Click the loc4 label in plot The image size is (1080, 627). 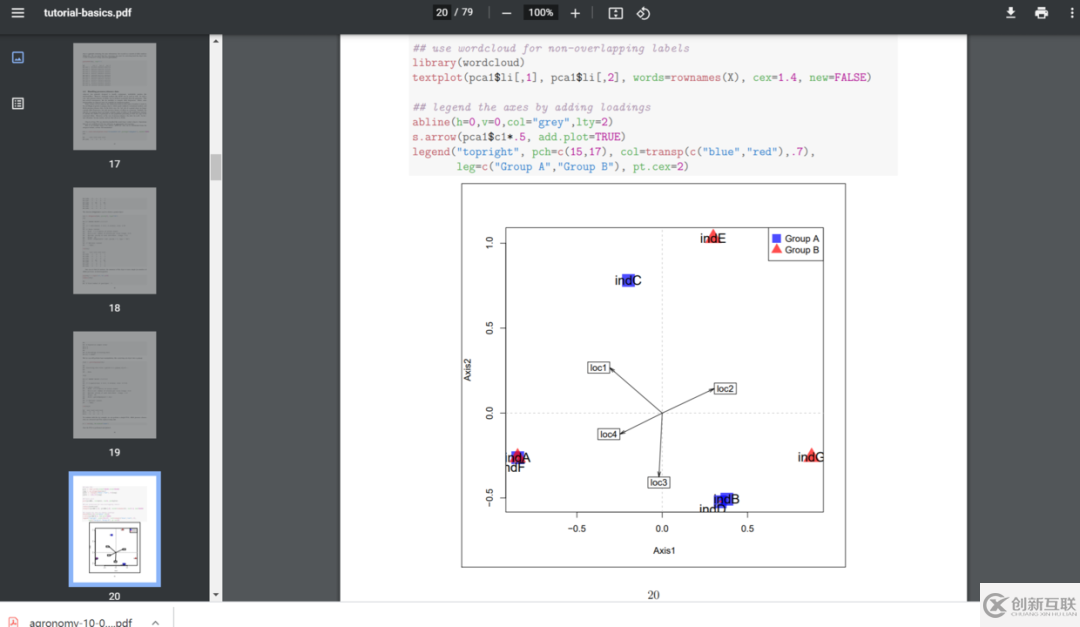pos(608,434)
